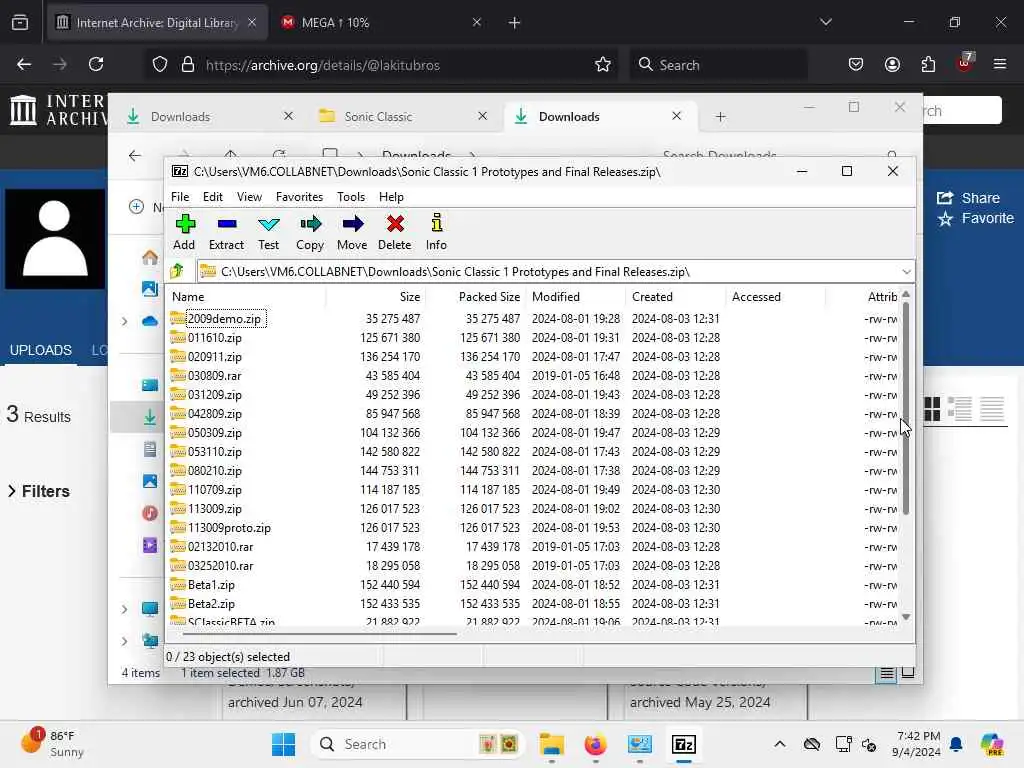The height and width of the screenshot is (768, 1024).
Task: Sort by Created column header
Action: tap(675, 296)
